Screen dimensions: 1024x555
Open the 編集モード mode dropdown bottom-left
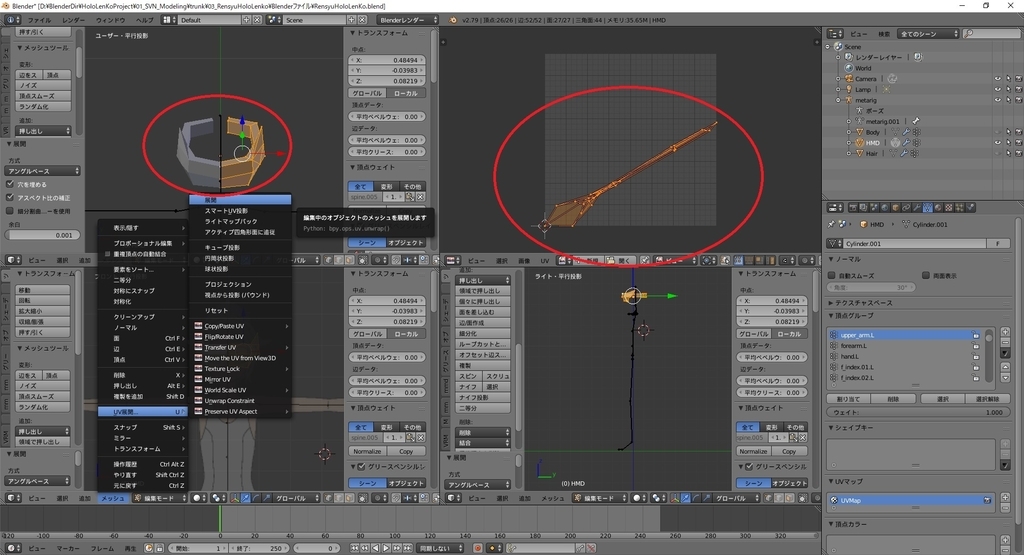coord(159,498)
